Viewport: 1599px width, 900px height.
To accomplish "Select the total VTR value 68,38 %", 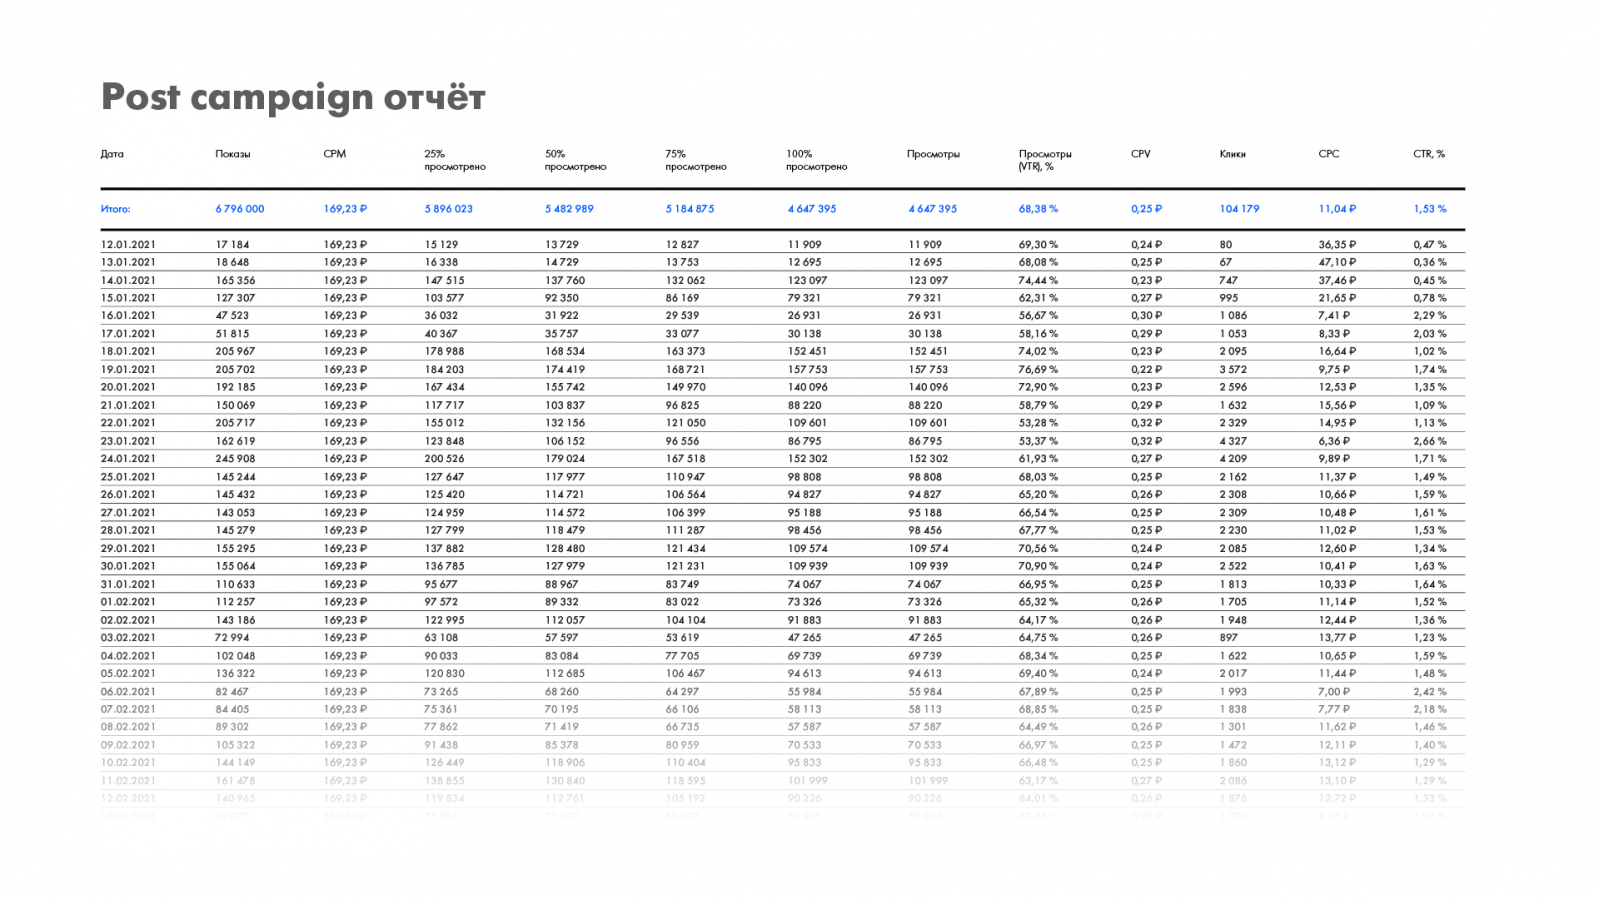I will click(1038, 209).
